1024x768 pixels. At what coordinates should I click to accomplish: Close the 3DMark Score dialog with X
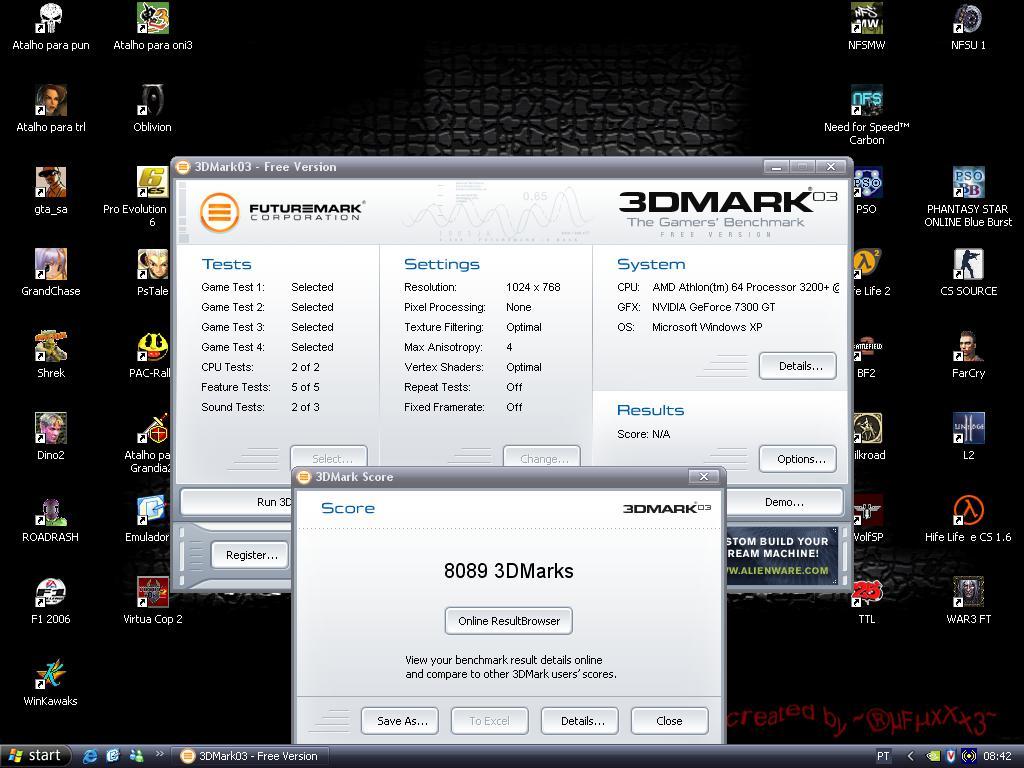coord(704,477)
